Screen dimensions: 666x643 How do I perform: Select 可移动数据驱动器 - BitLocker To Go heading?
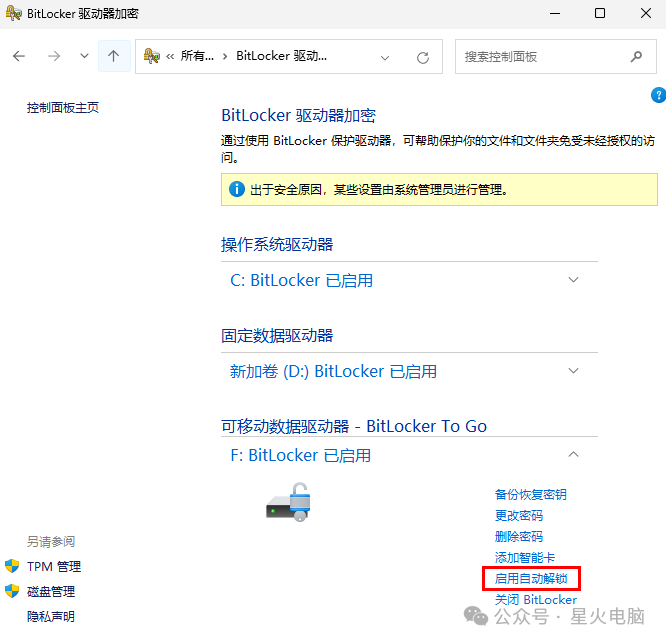[354, 426]
